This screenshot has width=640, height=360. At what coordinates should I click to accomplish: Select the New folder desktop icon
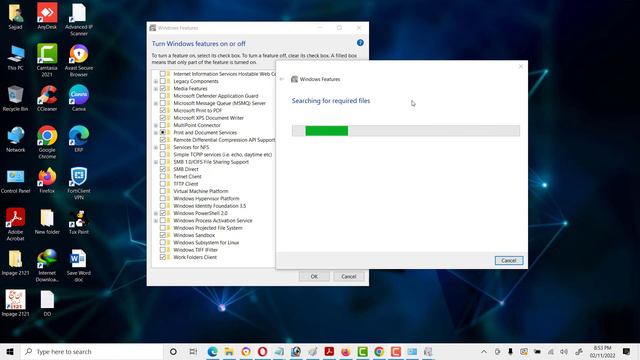(47, 221)
